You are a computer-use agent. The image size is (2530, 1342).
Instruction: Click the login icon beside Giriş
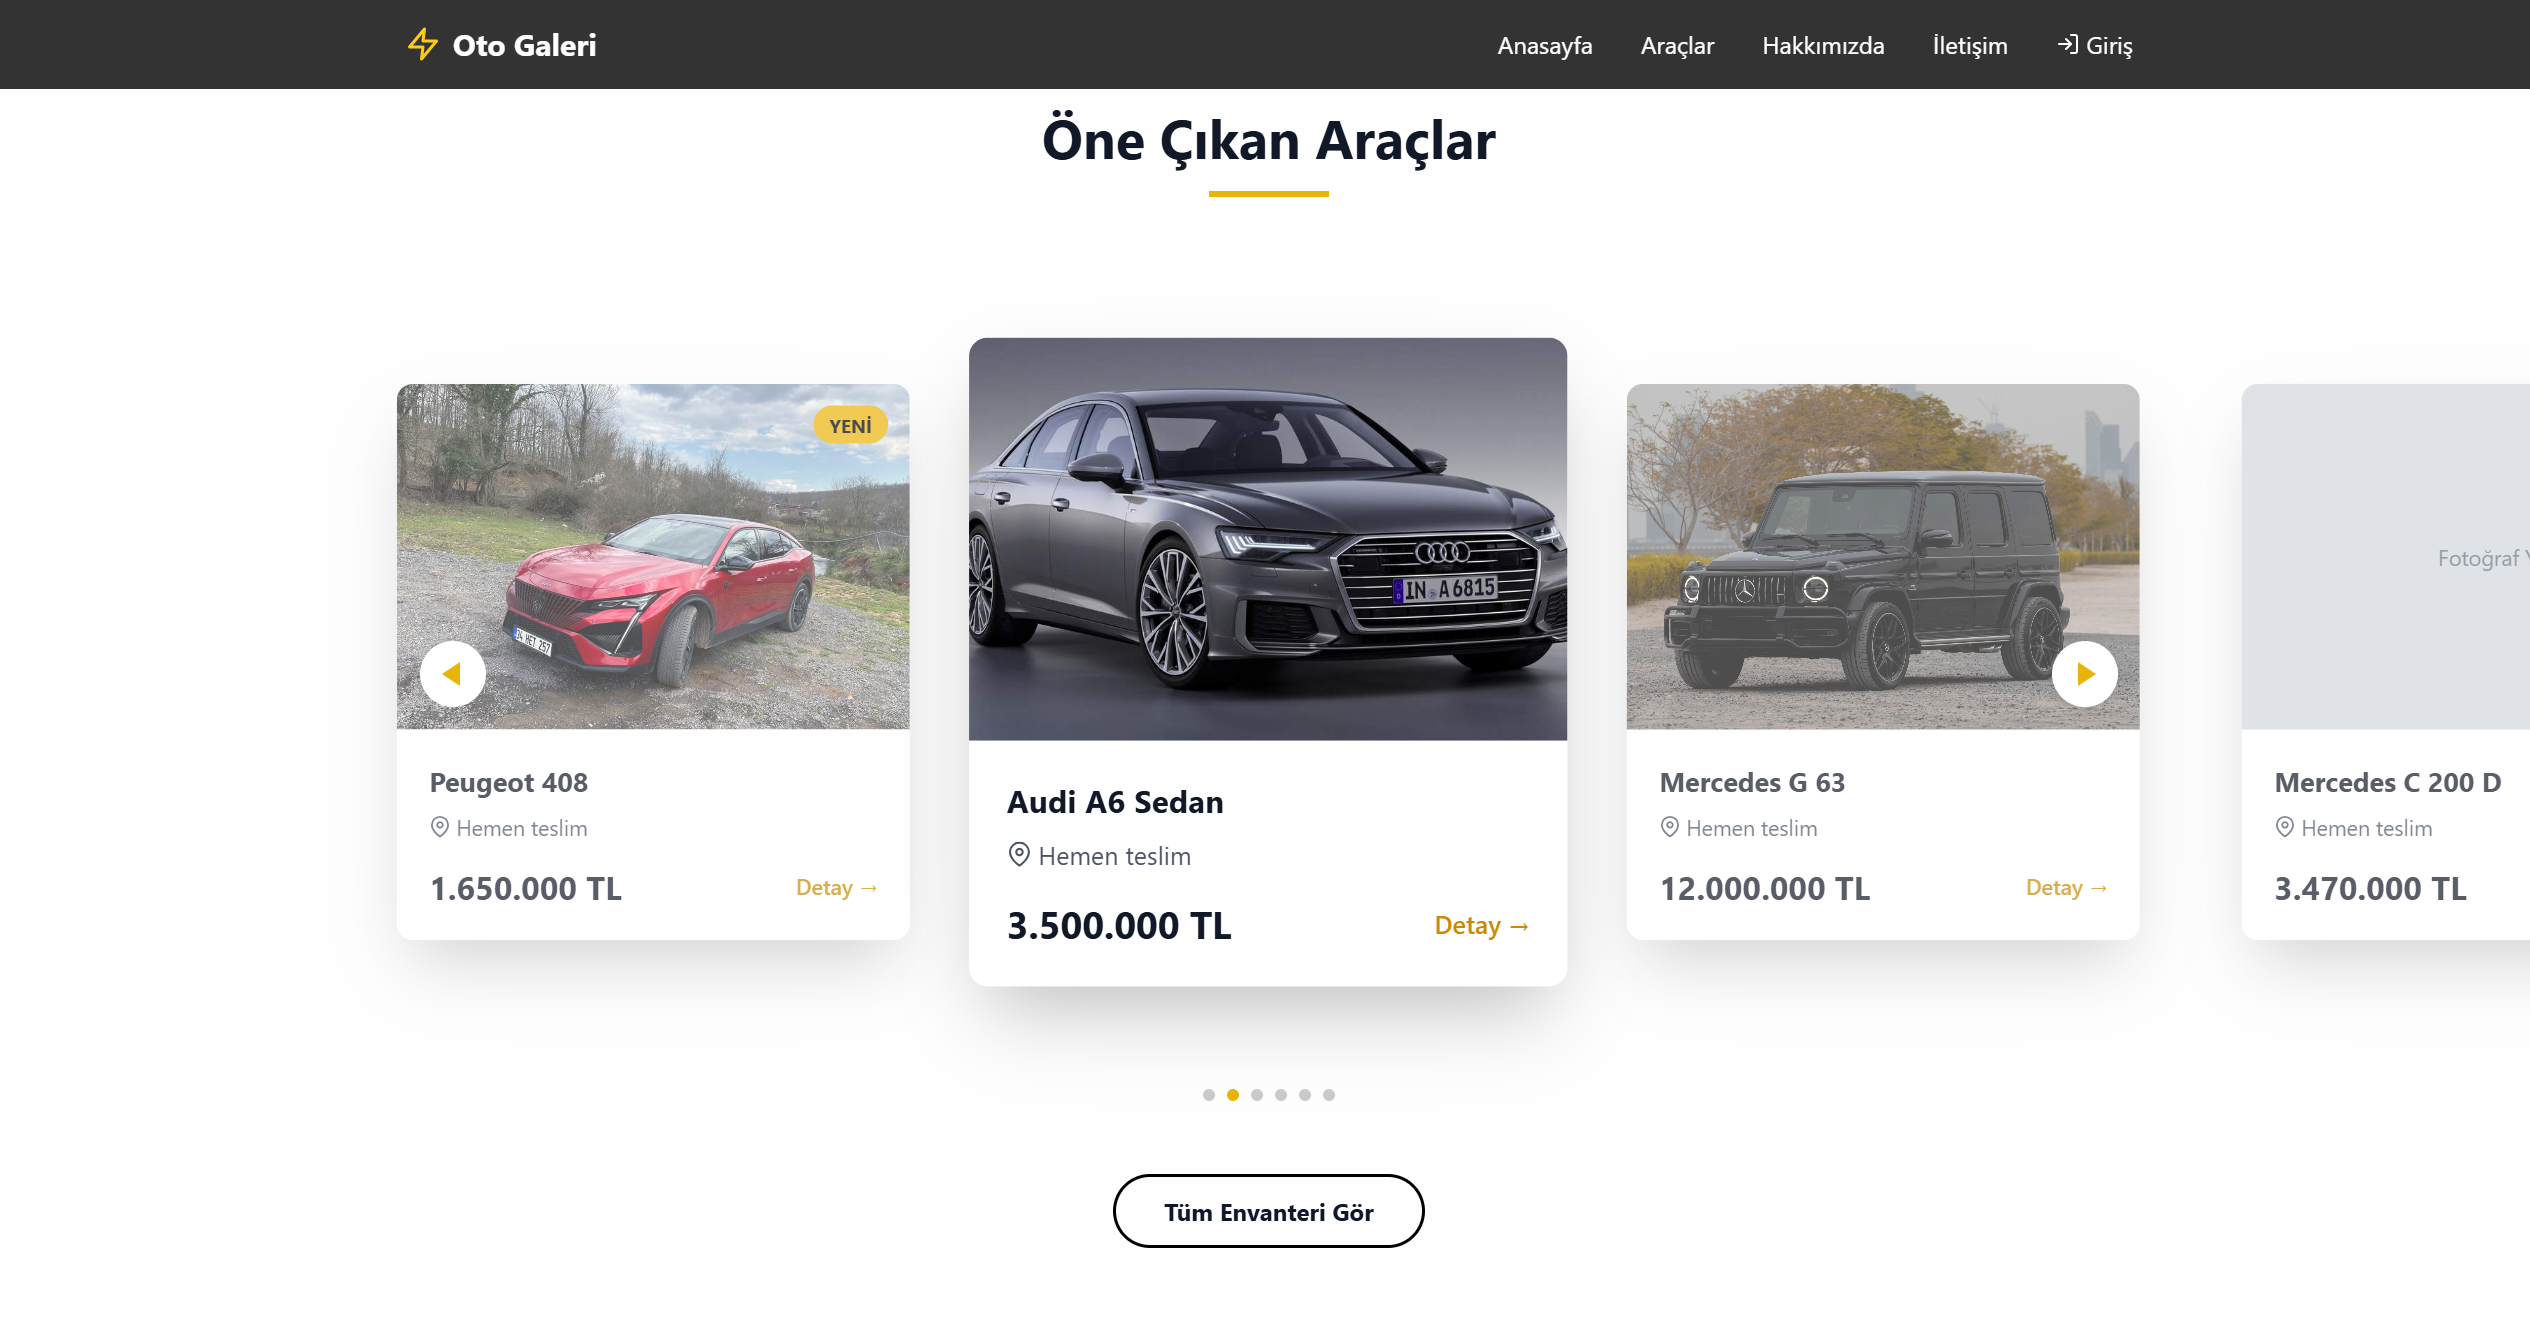2068,45
